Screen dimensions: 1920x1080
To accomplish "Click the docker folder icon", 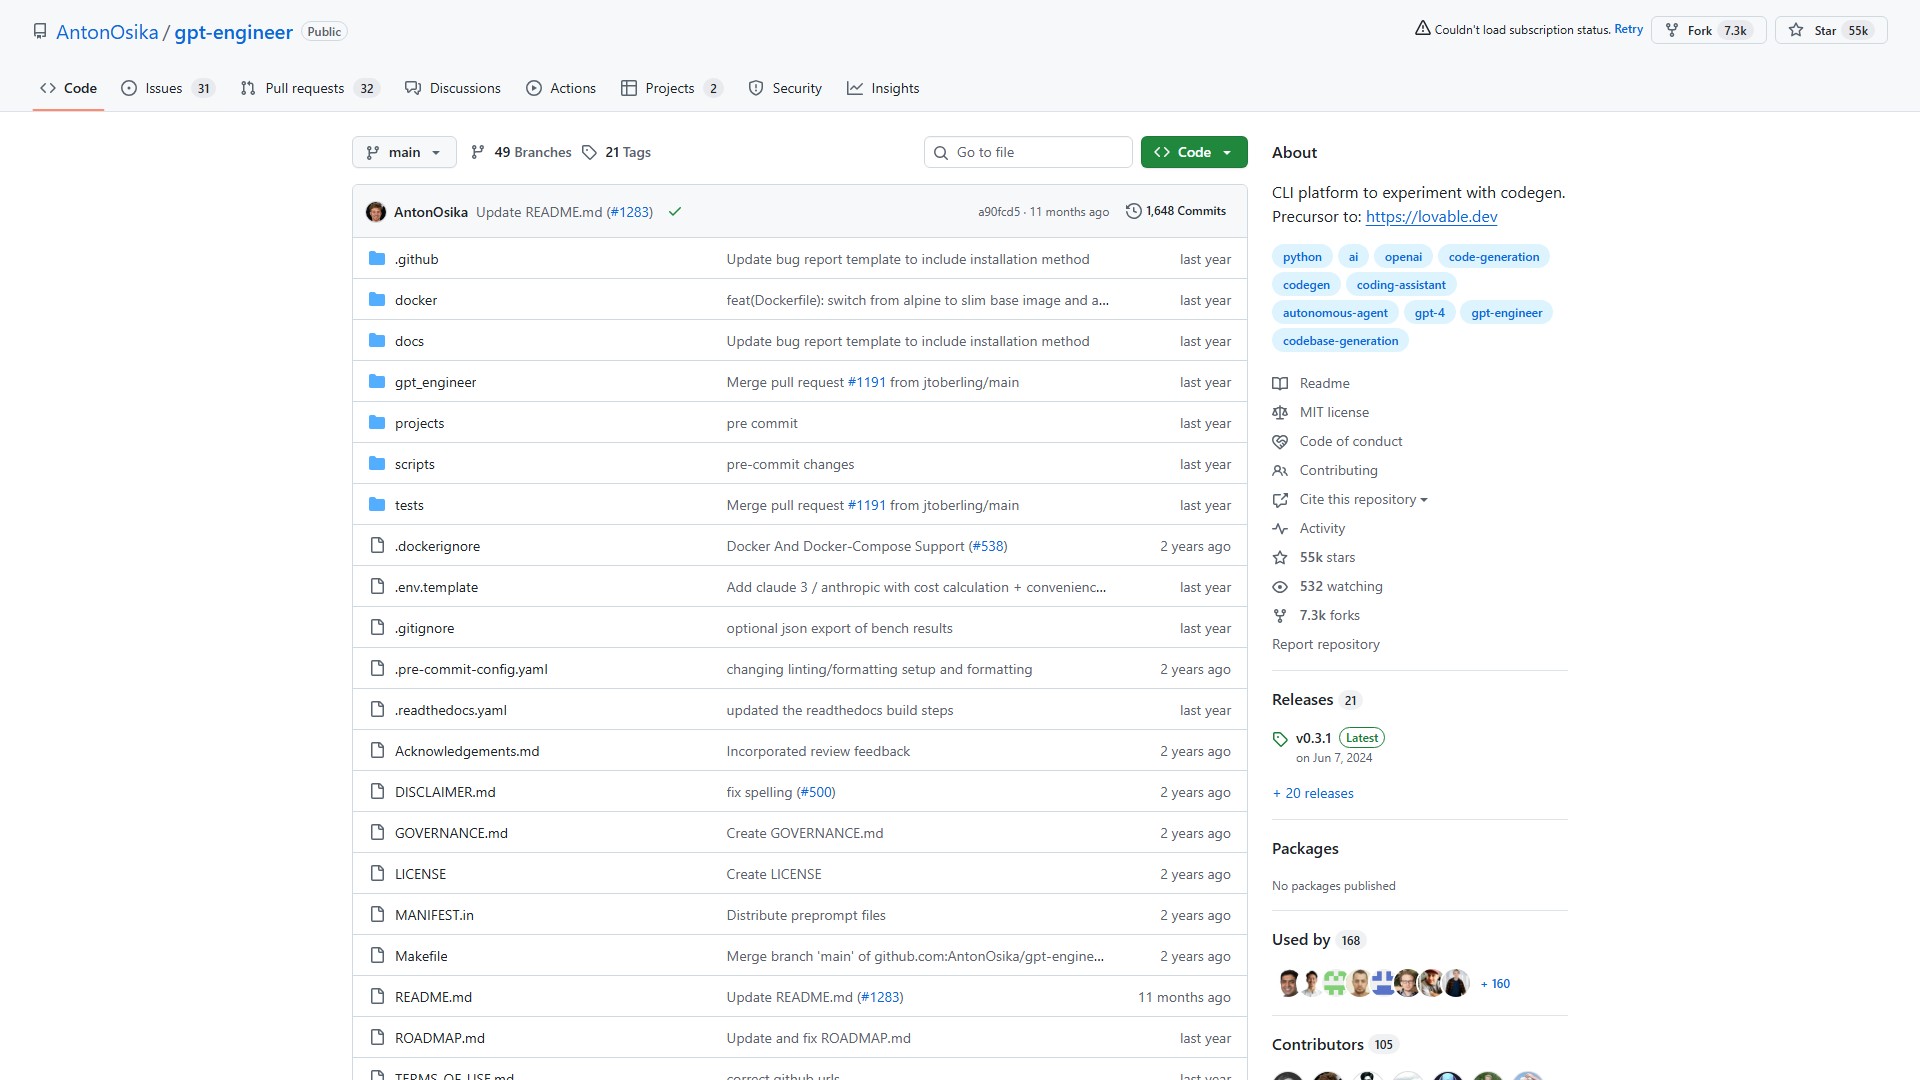I will (x=377, y=300).
